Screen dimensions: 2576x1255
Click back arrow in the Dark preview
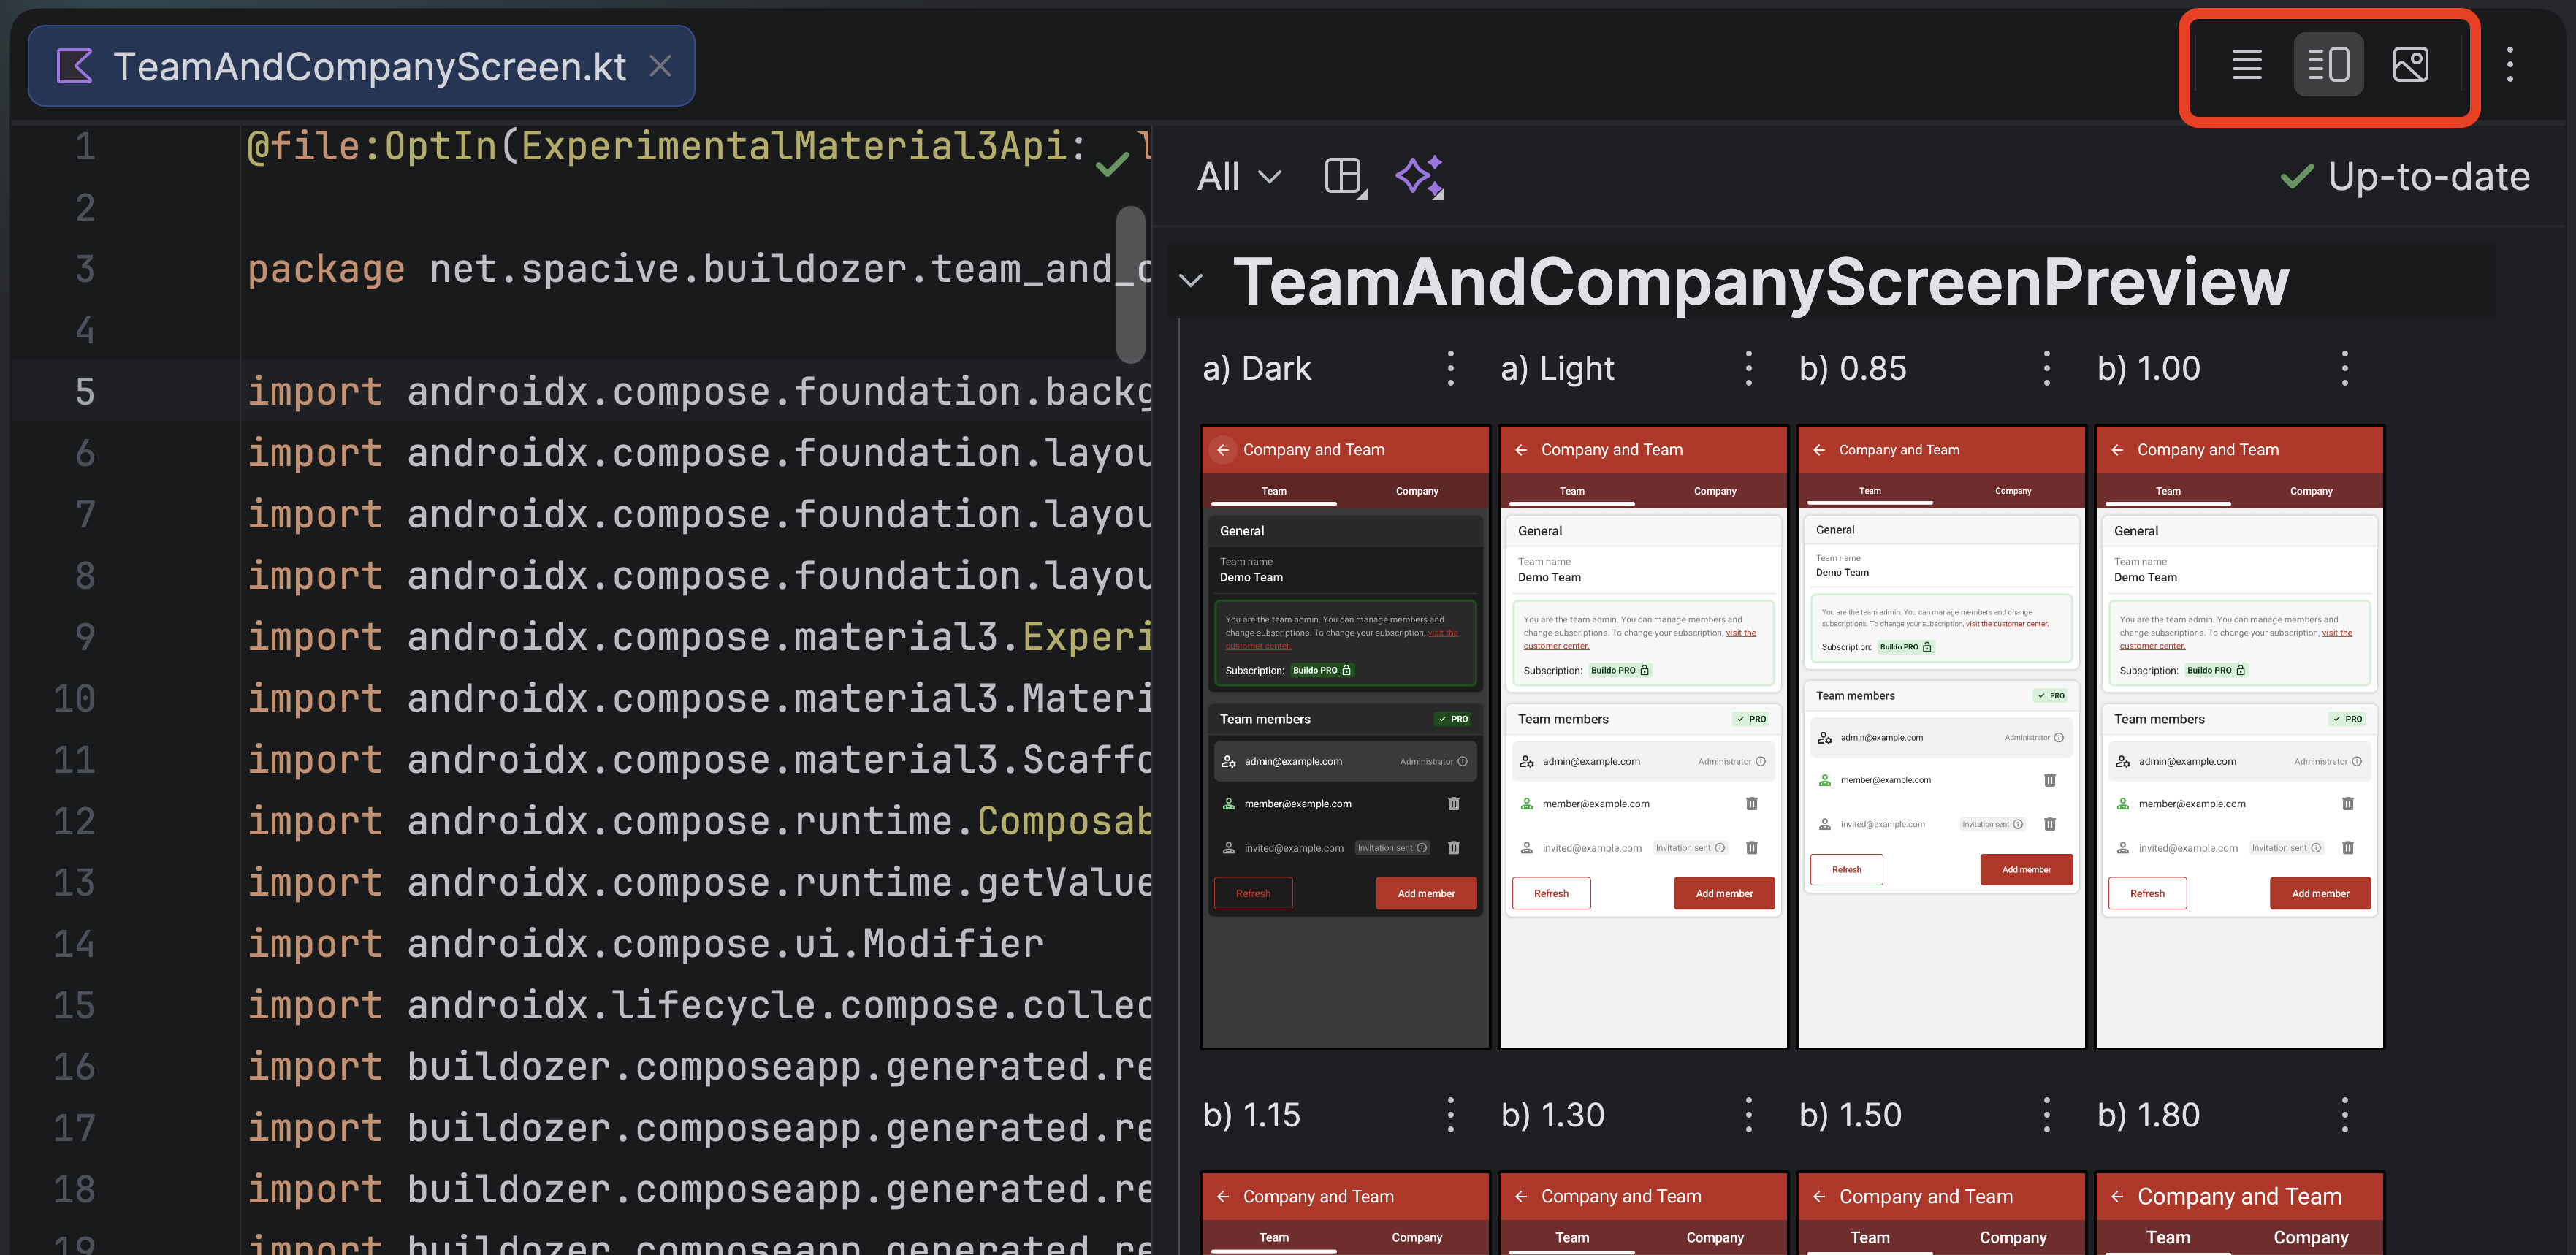click(1222, 450)
